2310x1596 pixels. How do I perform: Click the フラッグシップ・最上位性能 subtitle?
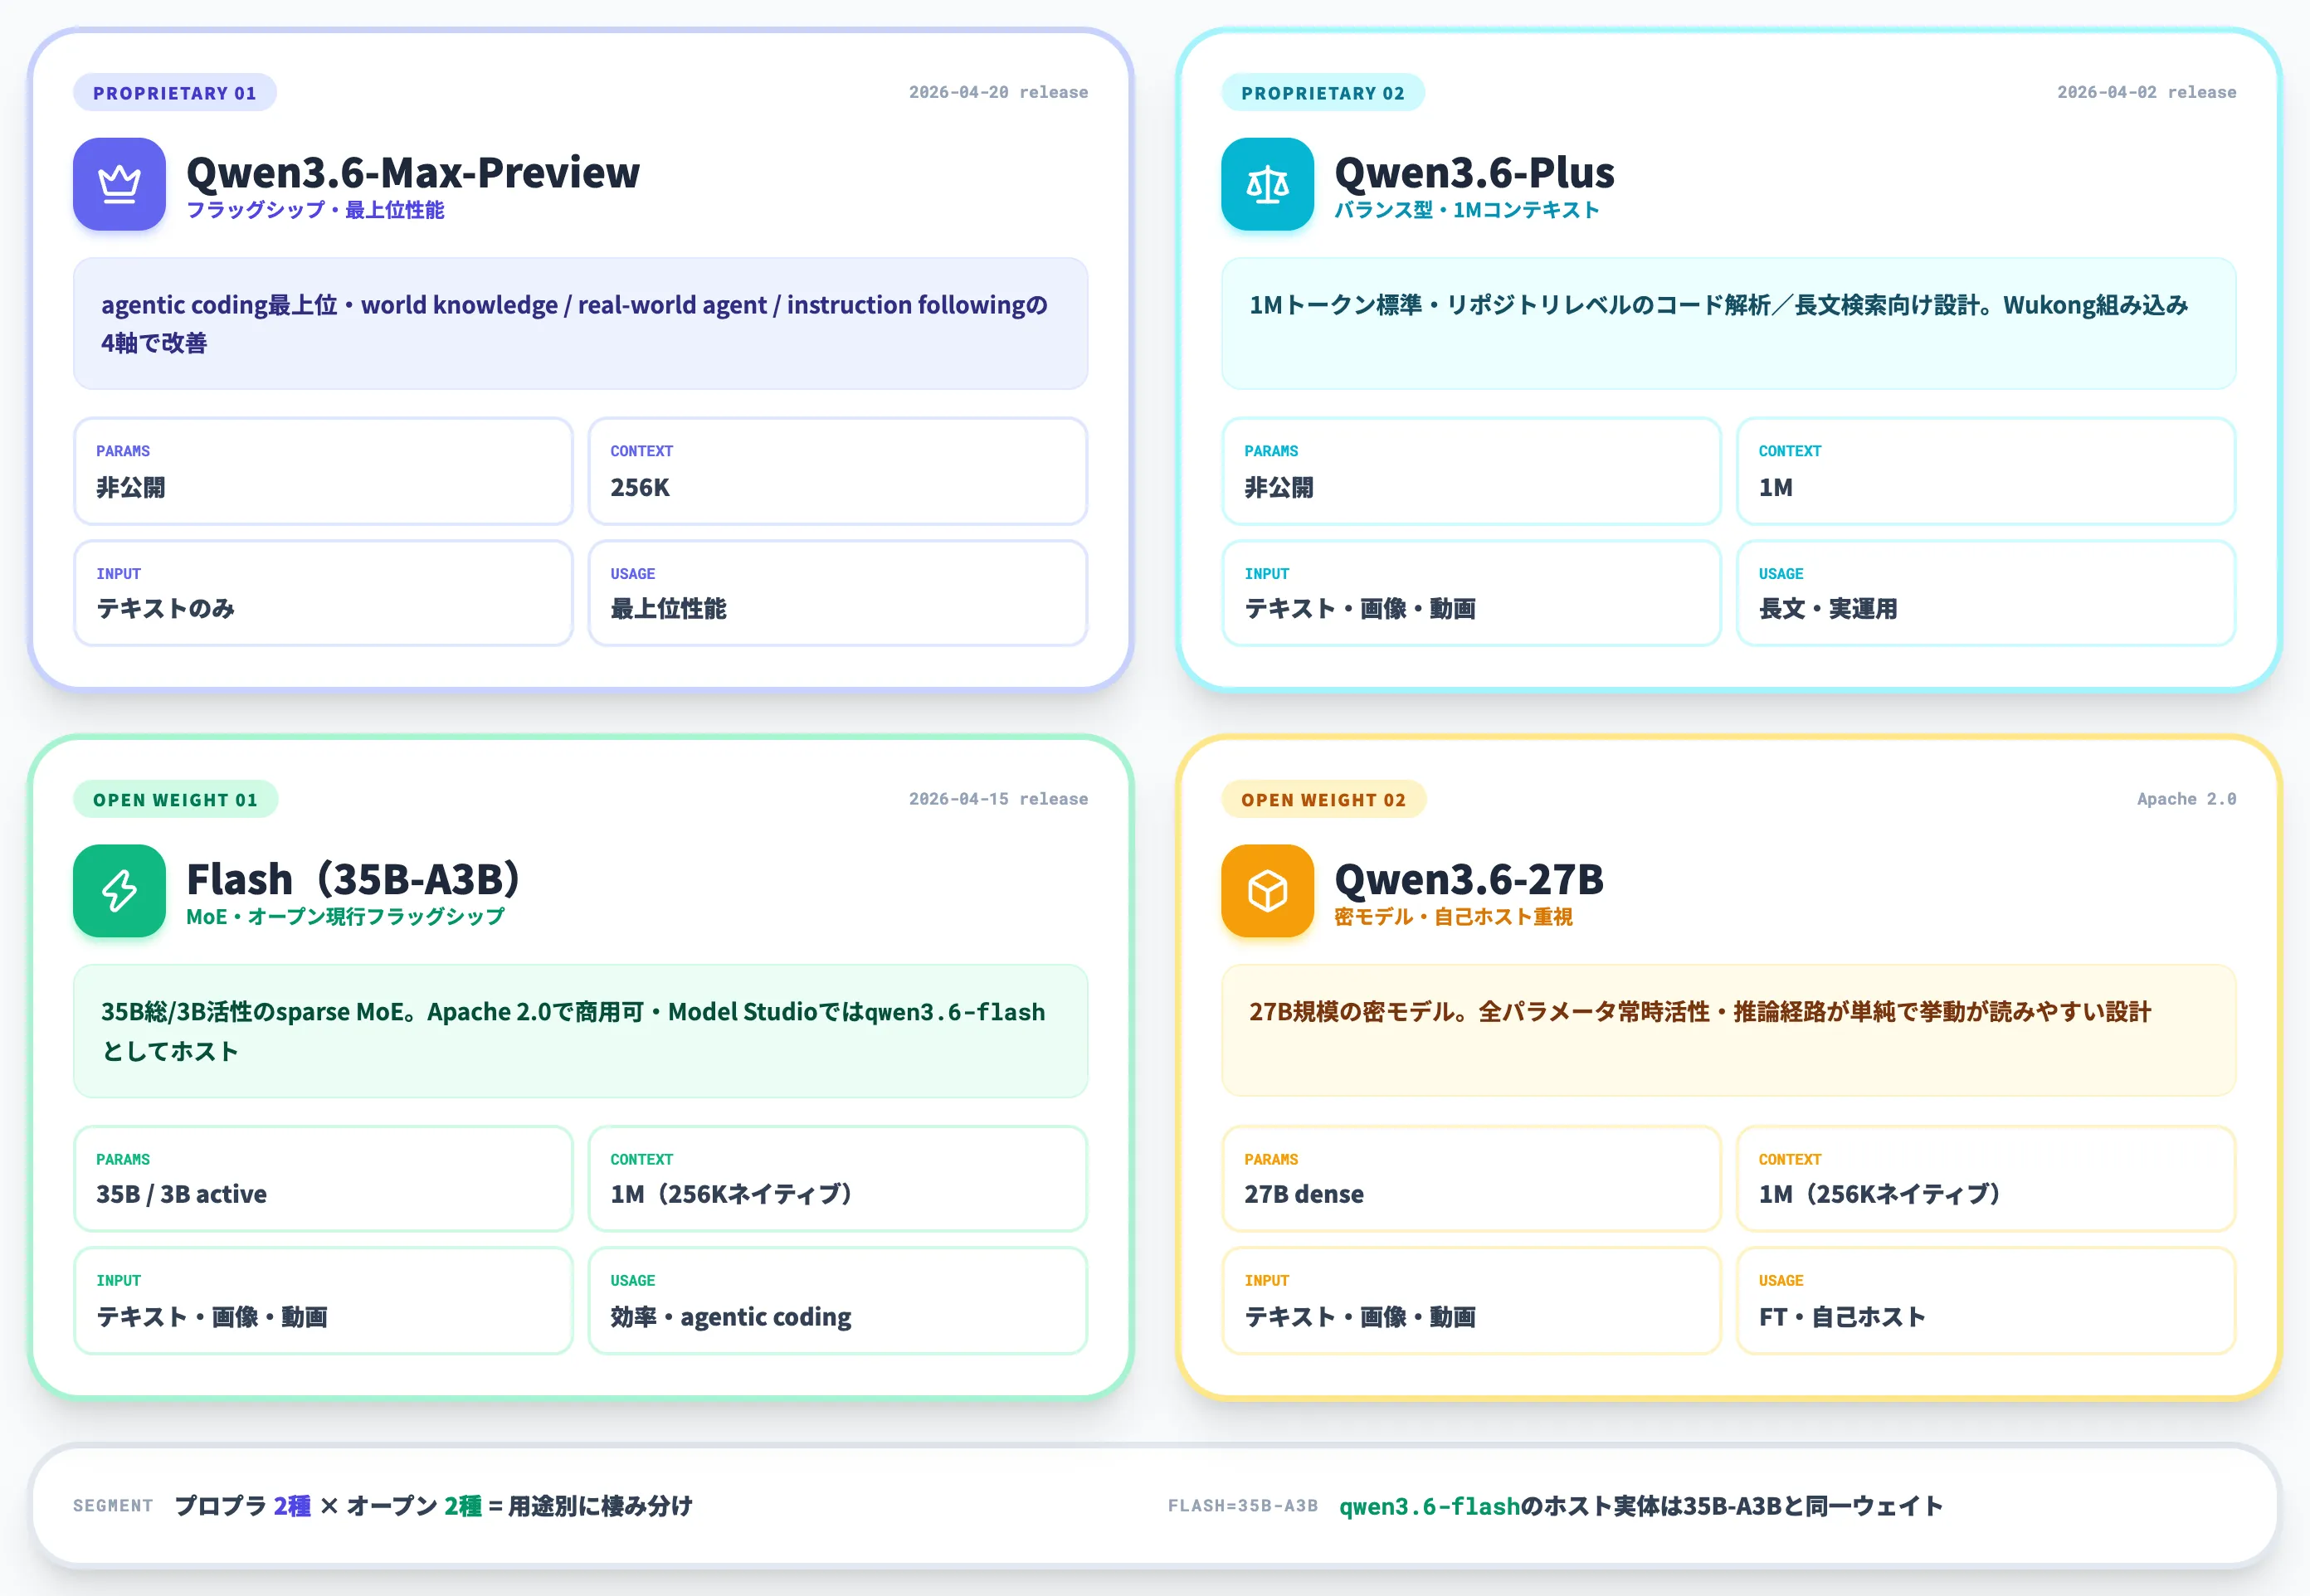click(x=315, y=210)
